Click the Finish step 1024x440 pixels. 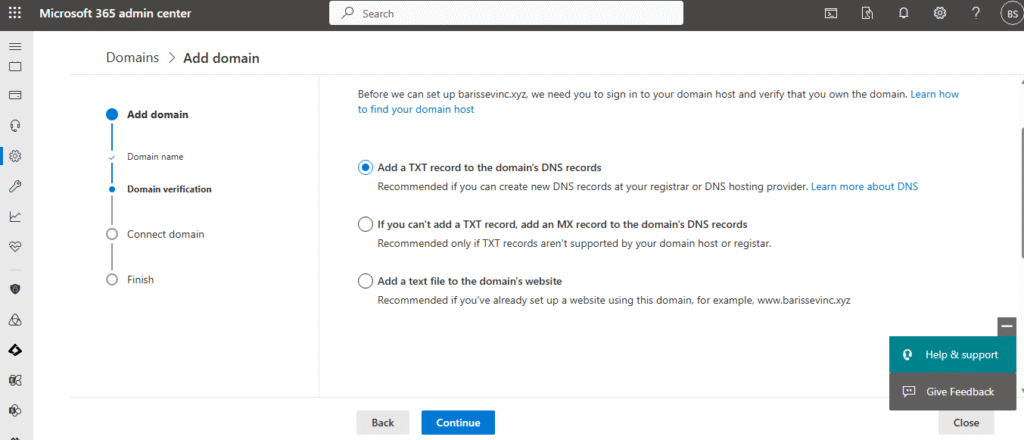pyautogui.click(x=140, y=279)
